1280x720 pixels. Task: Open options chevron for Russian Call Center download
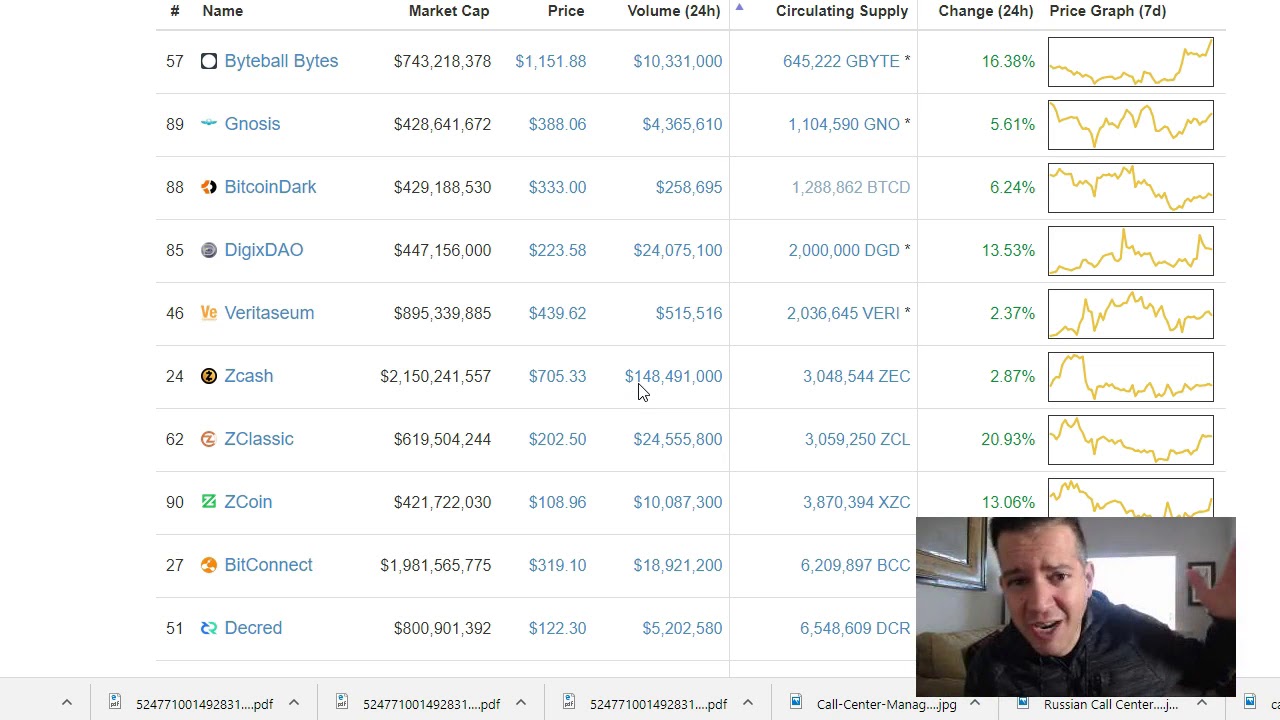pyautogui.click(x=1201, y=703)
